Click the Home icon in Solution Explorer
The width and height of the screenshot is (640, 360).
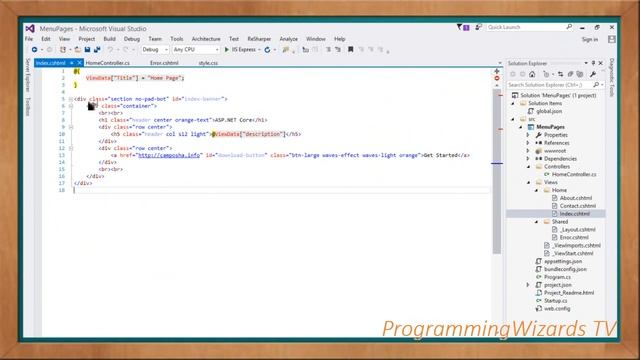point(532,74)
